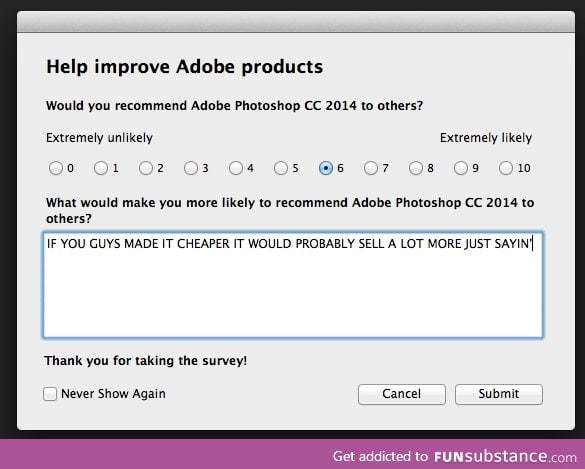Select the 10 extremely likely rating
Image resolution: width=585 pixels, height=469 pixels.
pos(506,168)
